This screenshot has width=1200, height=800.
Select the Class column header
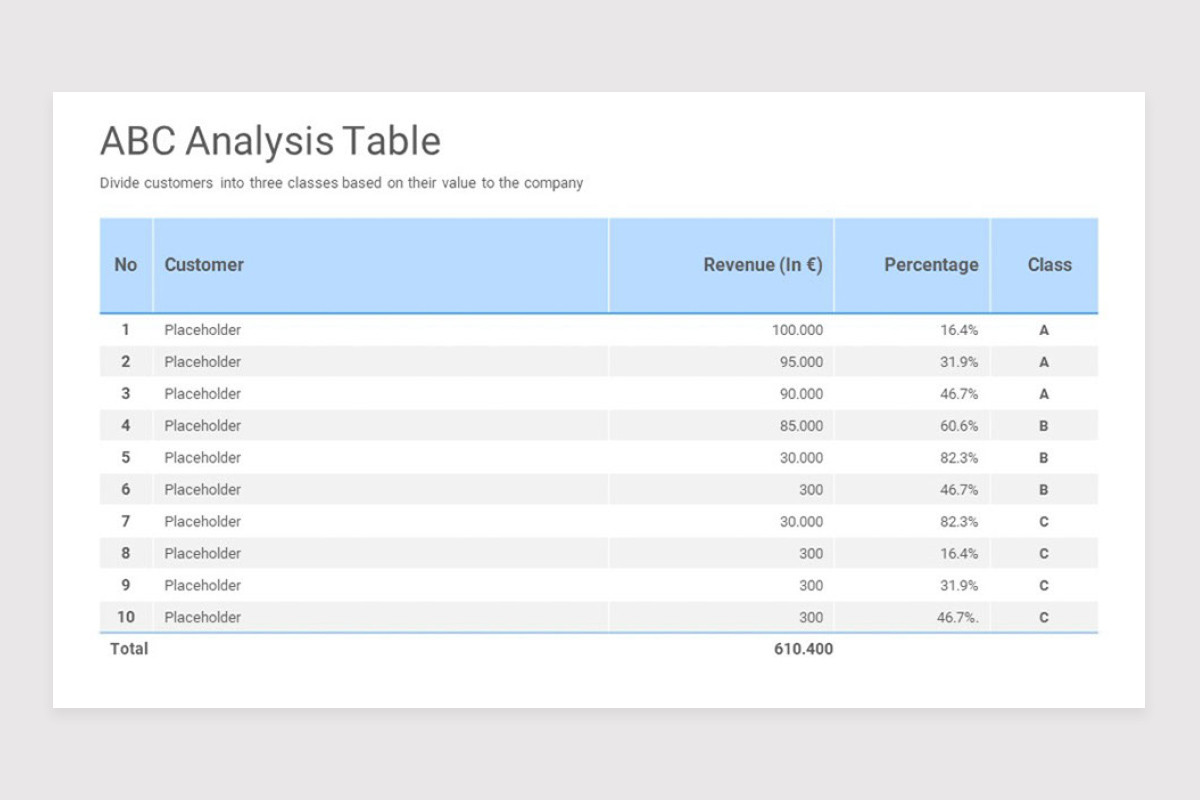pyautogui.click(x=1045, y=265)
